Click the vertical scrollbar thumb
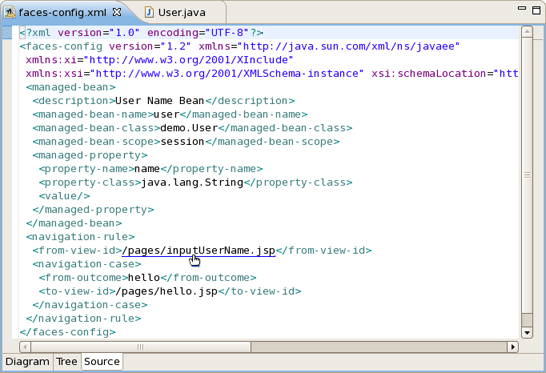The height and width of the screenshot is (373, 546). click(527, 176)
